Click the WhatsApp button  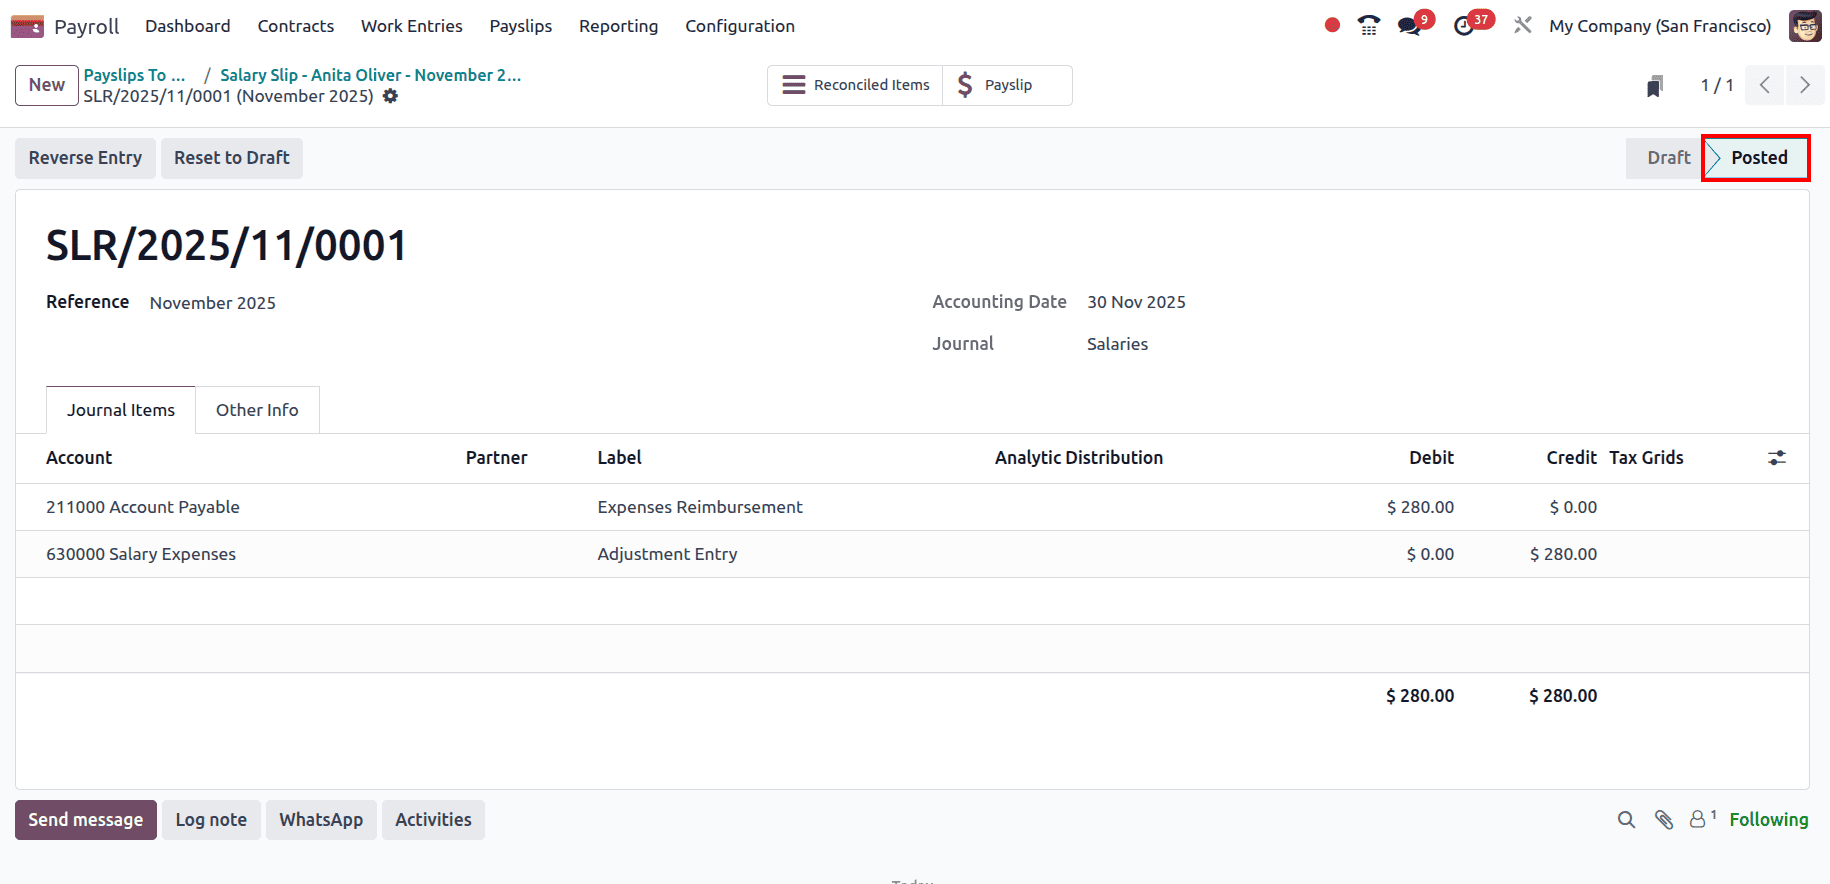pyautogui.click(x=321, y=820)
